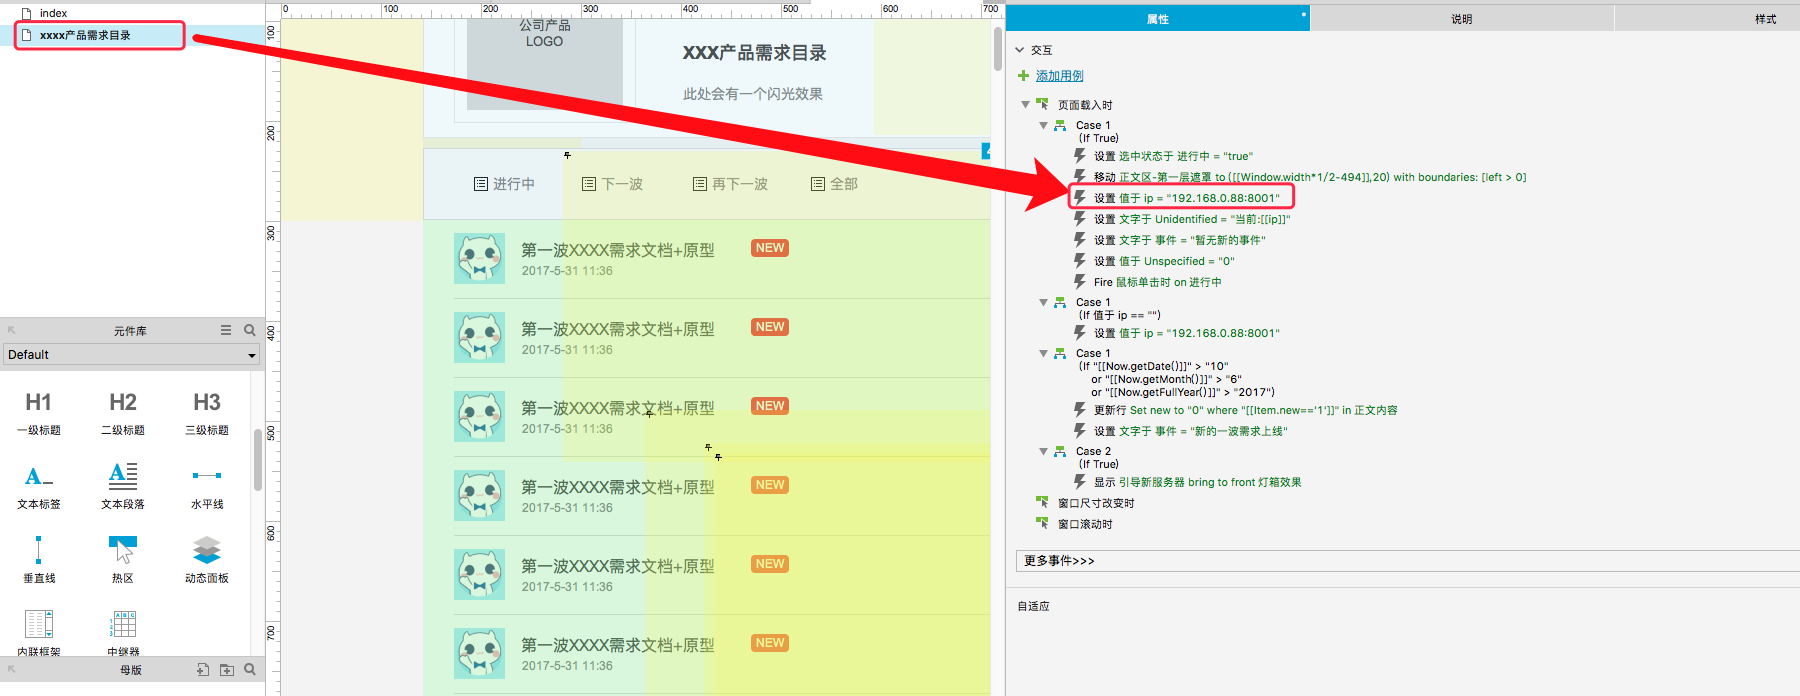Select the 更新行 Set new to "0" action
The image size is (1800, 696).
point(1245,410)
